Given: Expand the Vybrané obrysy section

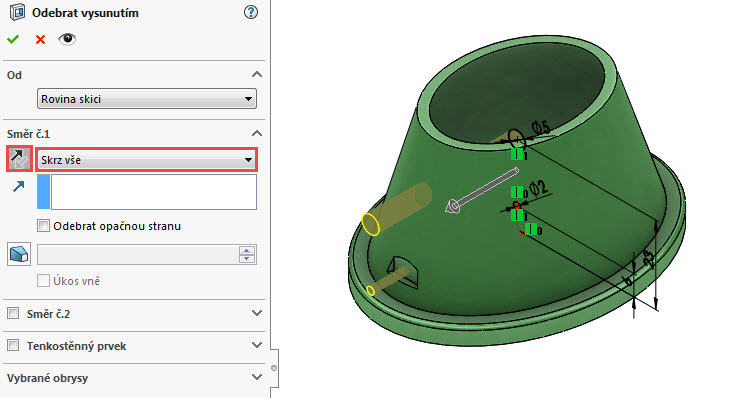Looking at the screenshot, I should point(257,377).
